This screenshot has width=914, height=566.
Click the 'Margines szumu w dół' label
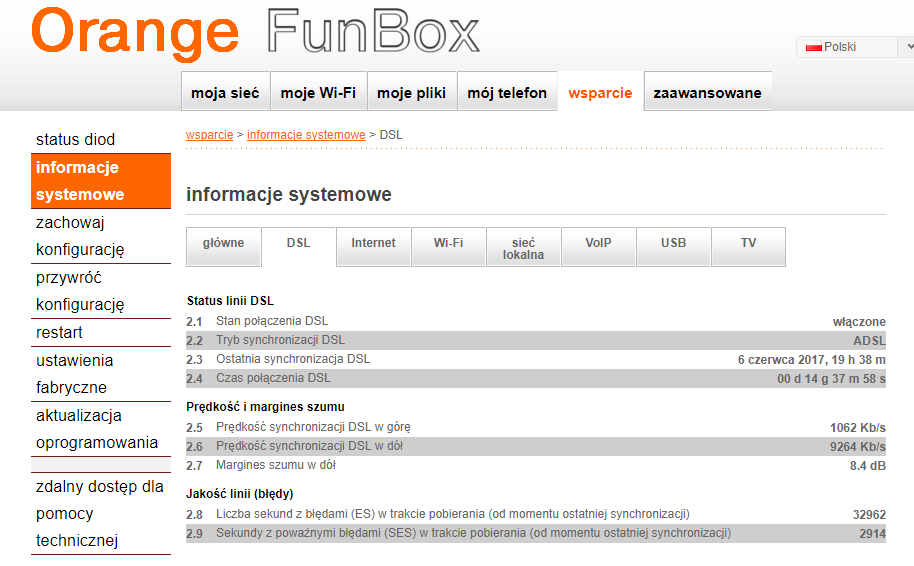tap(276, 465)
